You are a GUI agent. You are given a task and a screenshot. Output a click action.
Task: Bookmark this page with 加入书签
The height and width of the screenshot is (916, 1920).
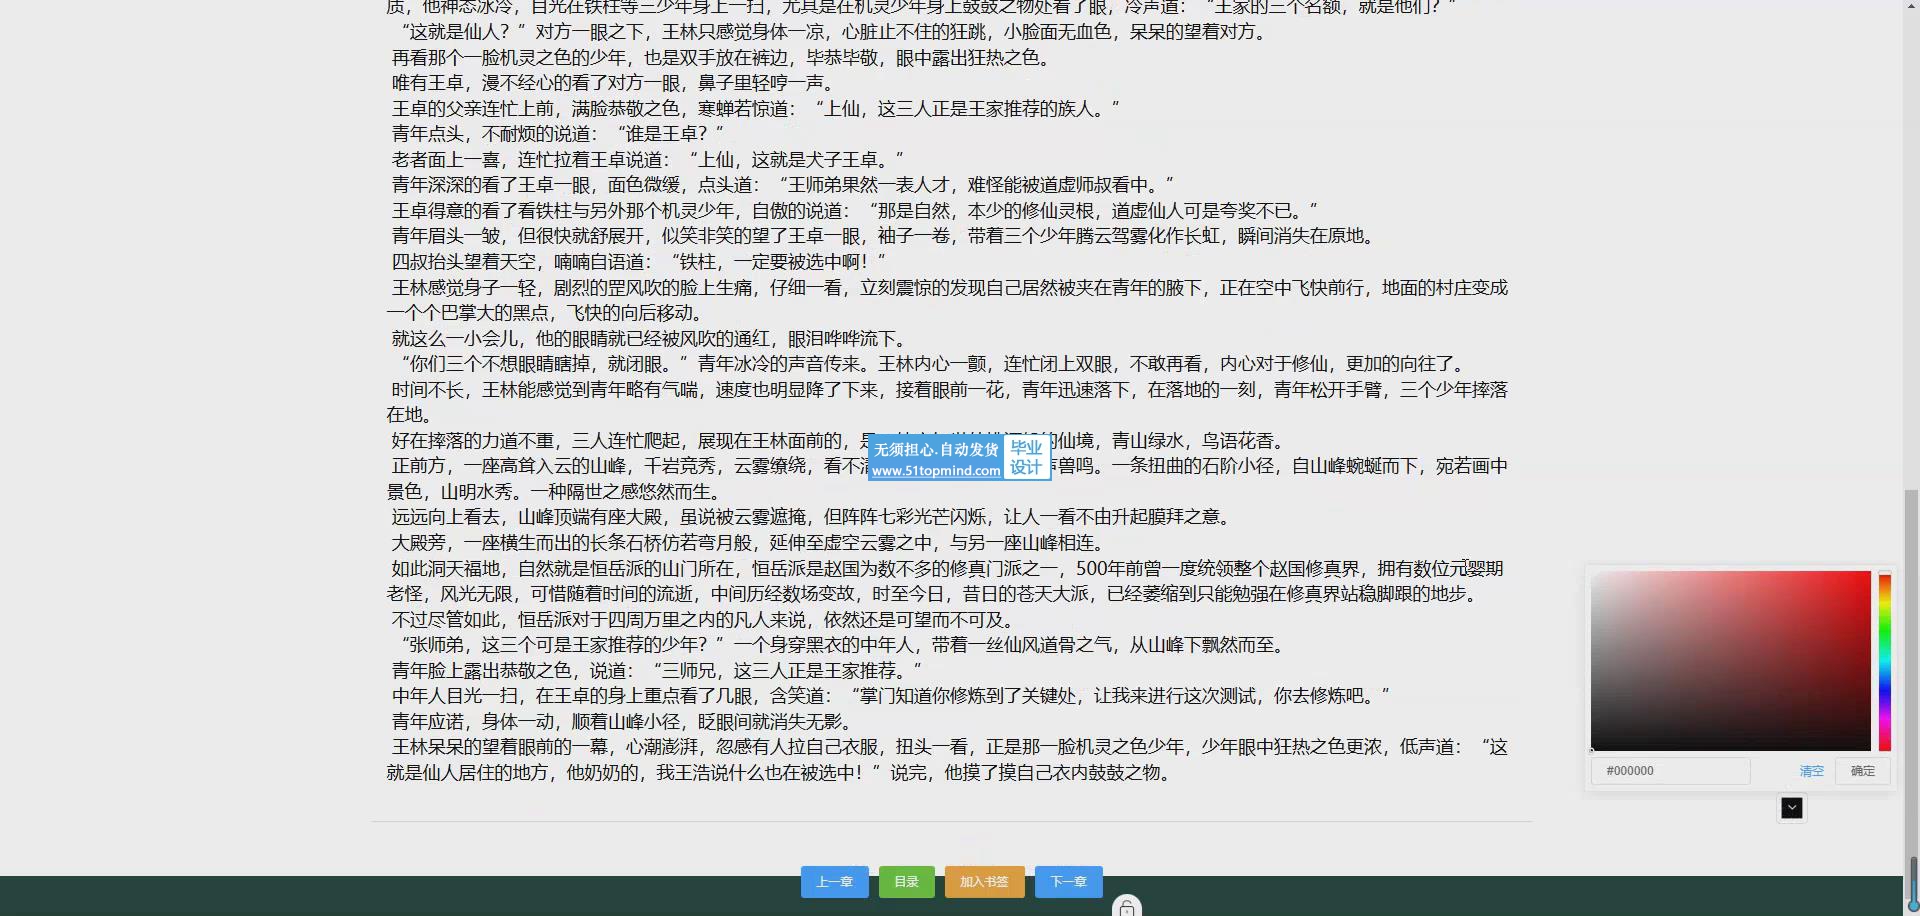click(x=984, y=881)
